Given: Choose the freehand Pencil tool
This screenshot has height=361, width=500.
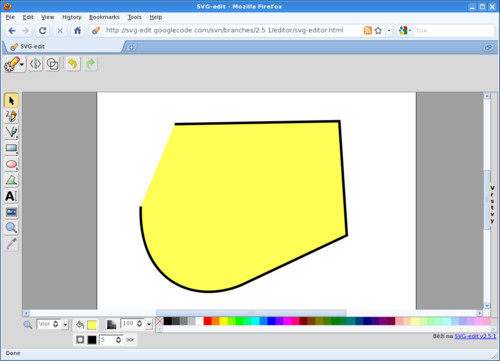Looking at the screenshot, I should tap(11, 116).
